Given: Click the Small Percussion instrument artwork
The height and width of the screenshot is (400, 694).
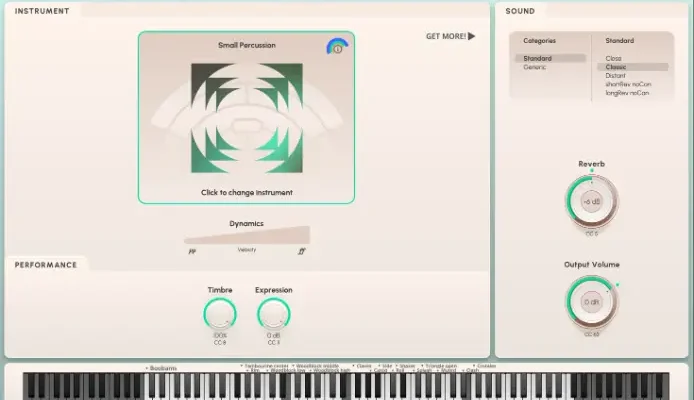Looking at the screenshot, I should click(246, 118).
